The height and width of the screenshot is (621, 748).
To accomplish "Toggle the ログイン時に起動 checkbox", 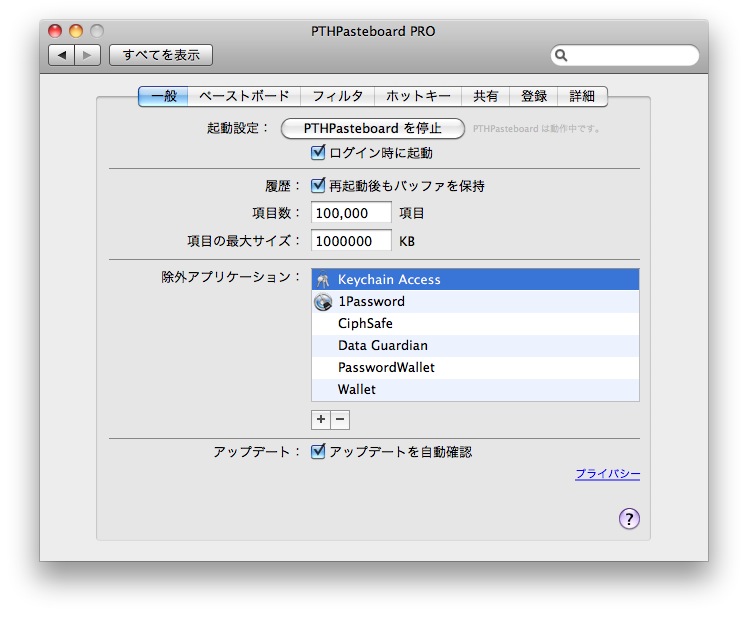I will [319, 153].
